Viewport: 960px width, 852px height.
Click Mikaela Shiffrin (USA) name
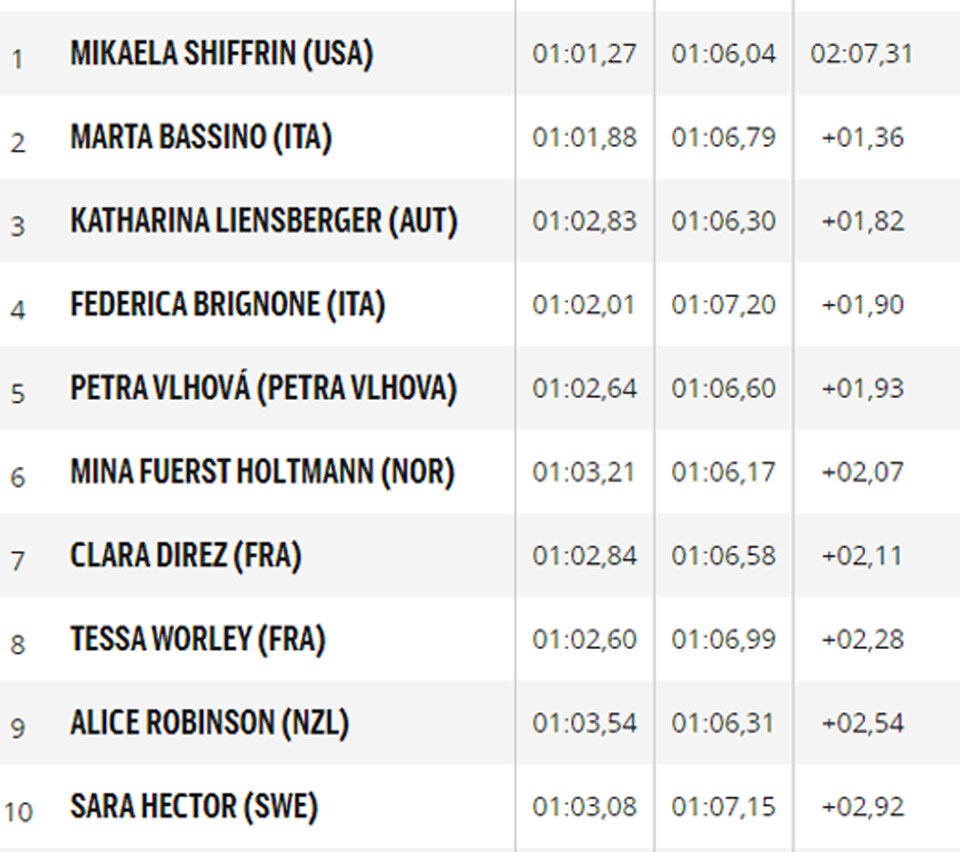pos(222,54)
